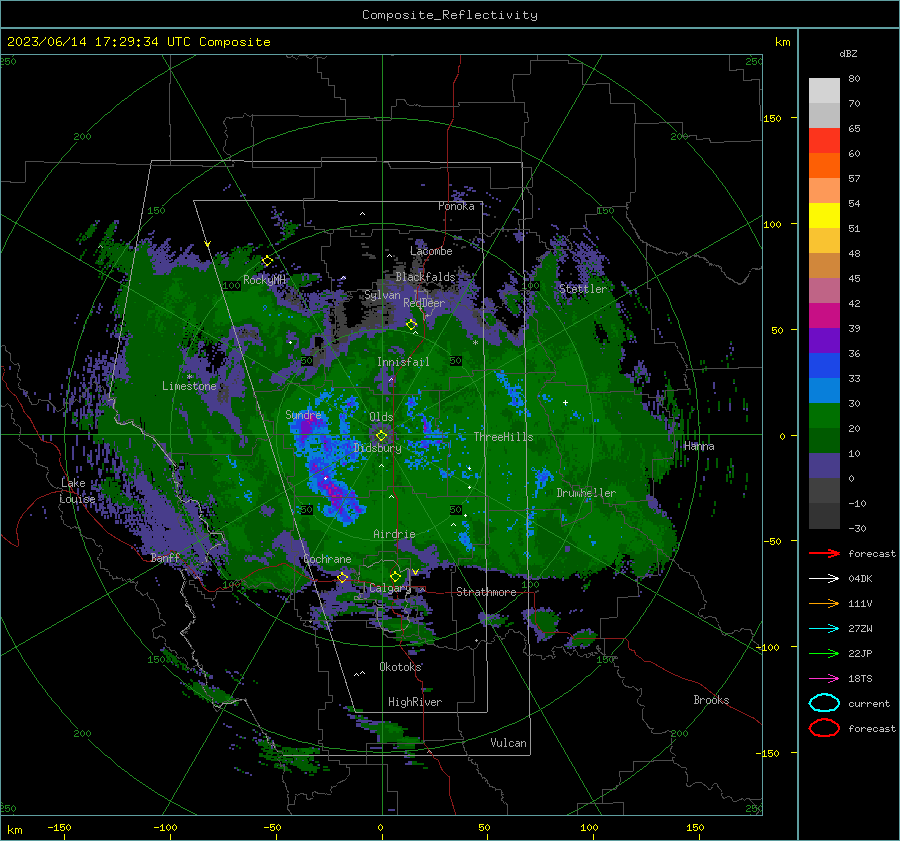
Task: Click the Blackfalds town label
Action: [x=425, y=277]
